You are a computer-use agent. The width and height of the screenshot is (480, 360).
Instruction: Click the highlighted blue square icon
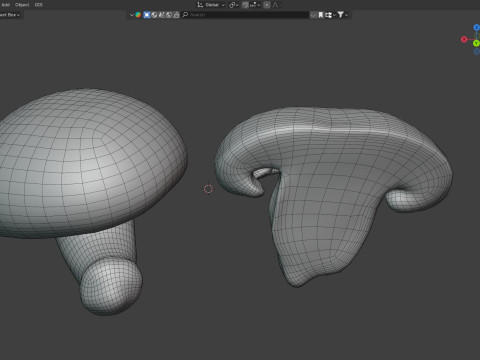pyautogui.click(x=147, y=15)
